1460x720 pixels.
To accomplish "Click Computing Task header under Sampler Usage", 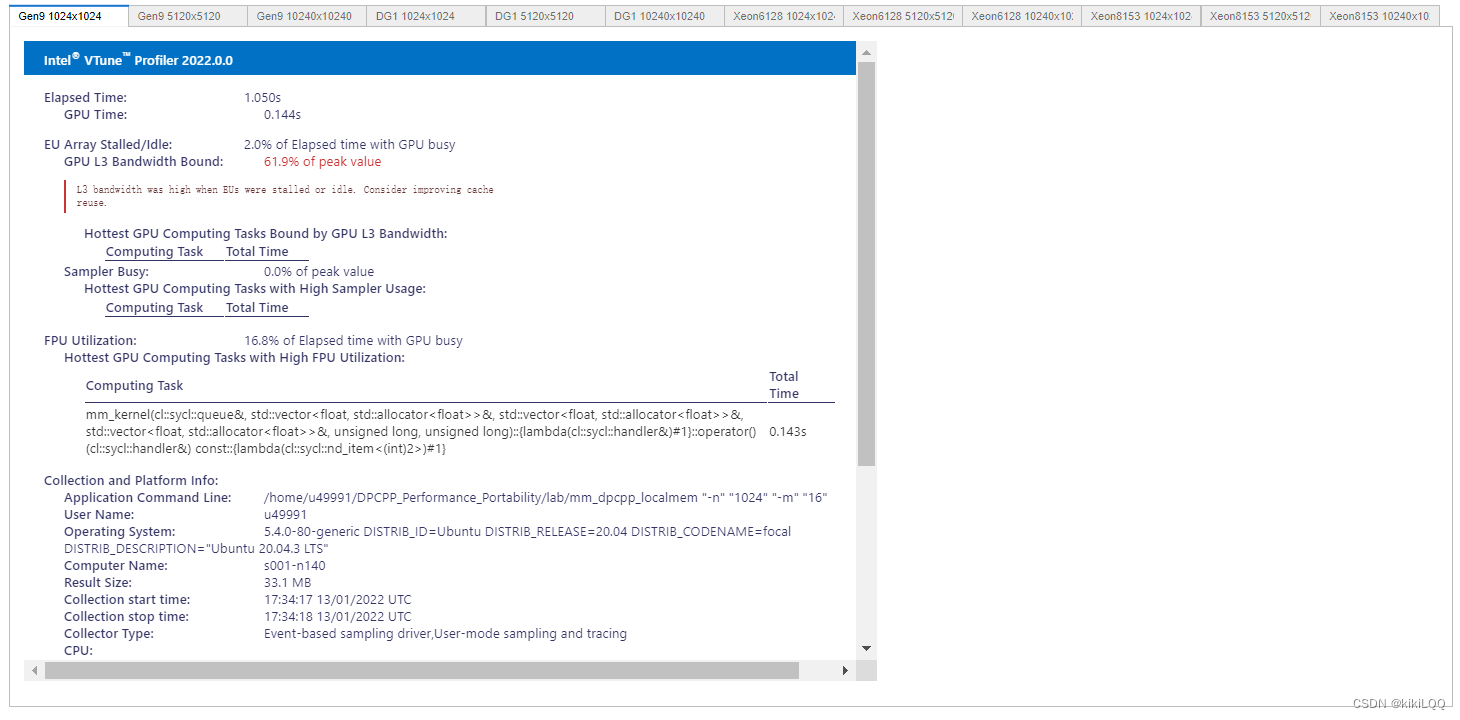I will tap(154, 308).
